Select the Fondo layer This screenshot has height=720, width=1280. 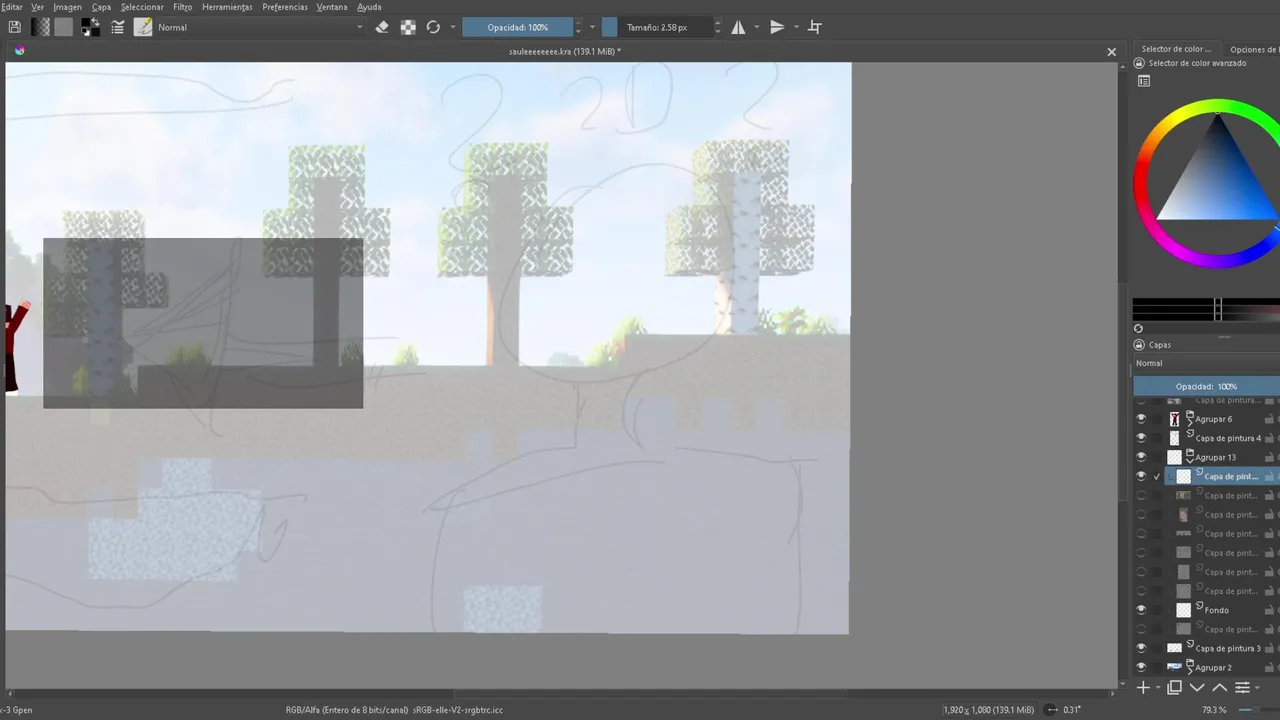click(x=1216, y=610)
